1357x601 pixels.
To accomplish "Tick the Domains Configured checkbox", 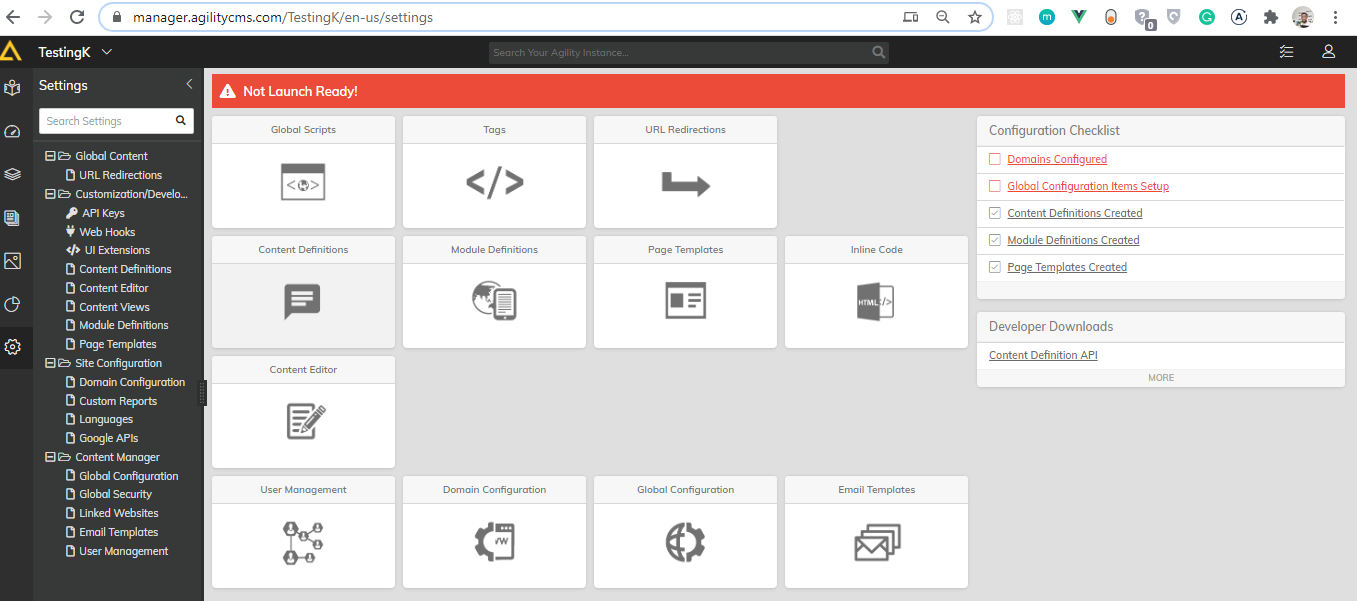I will (x=994, y=159).
